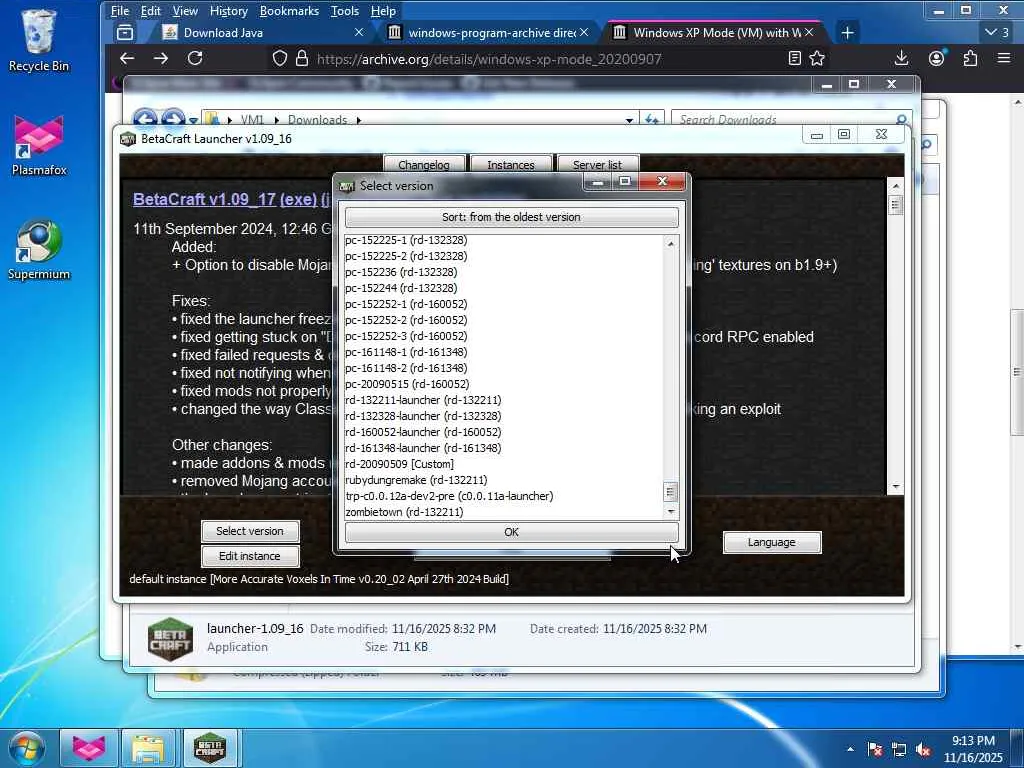Open the Language button in BetaCraft

pyautogui.click(x=772, y=542)
